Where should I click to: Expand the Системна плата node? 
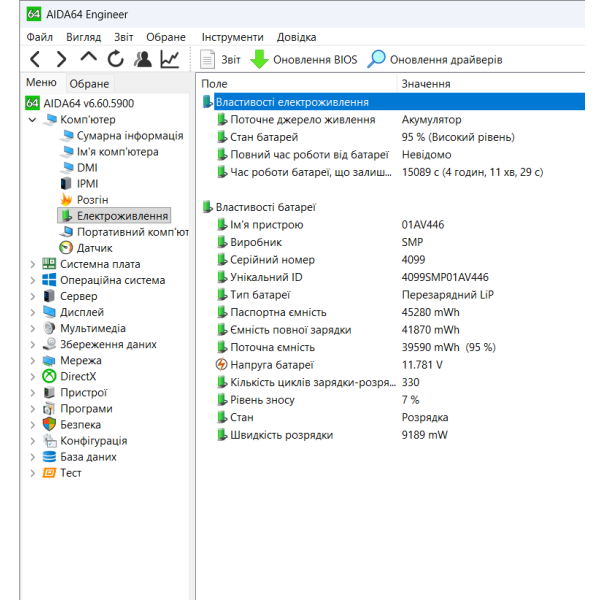click(x=33, y=264)
